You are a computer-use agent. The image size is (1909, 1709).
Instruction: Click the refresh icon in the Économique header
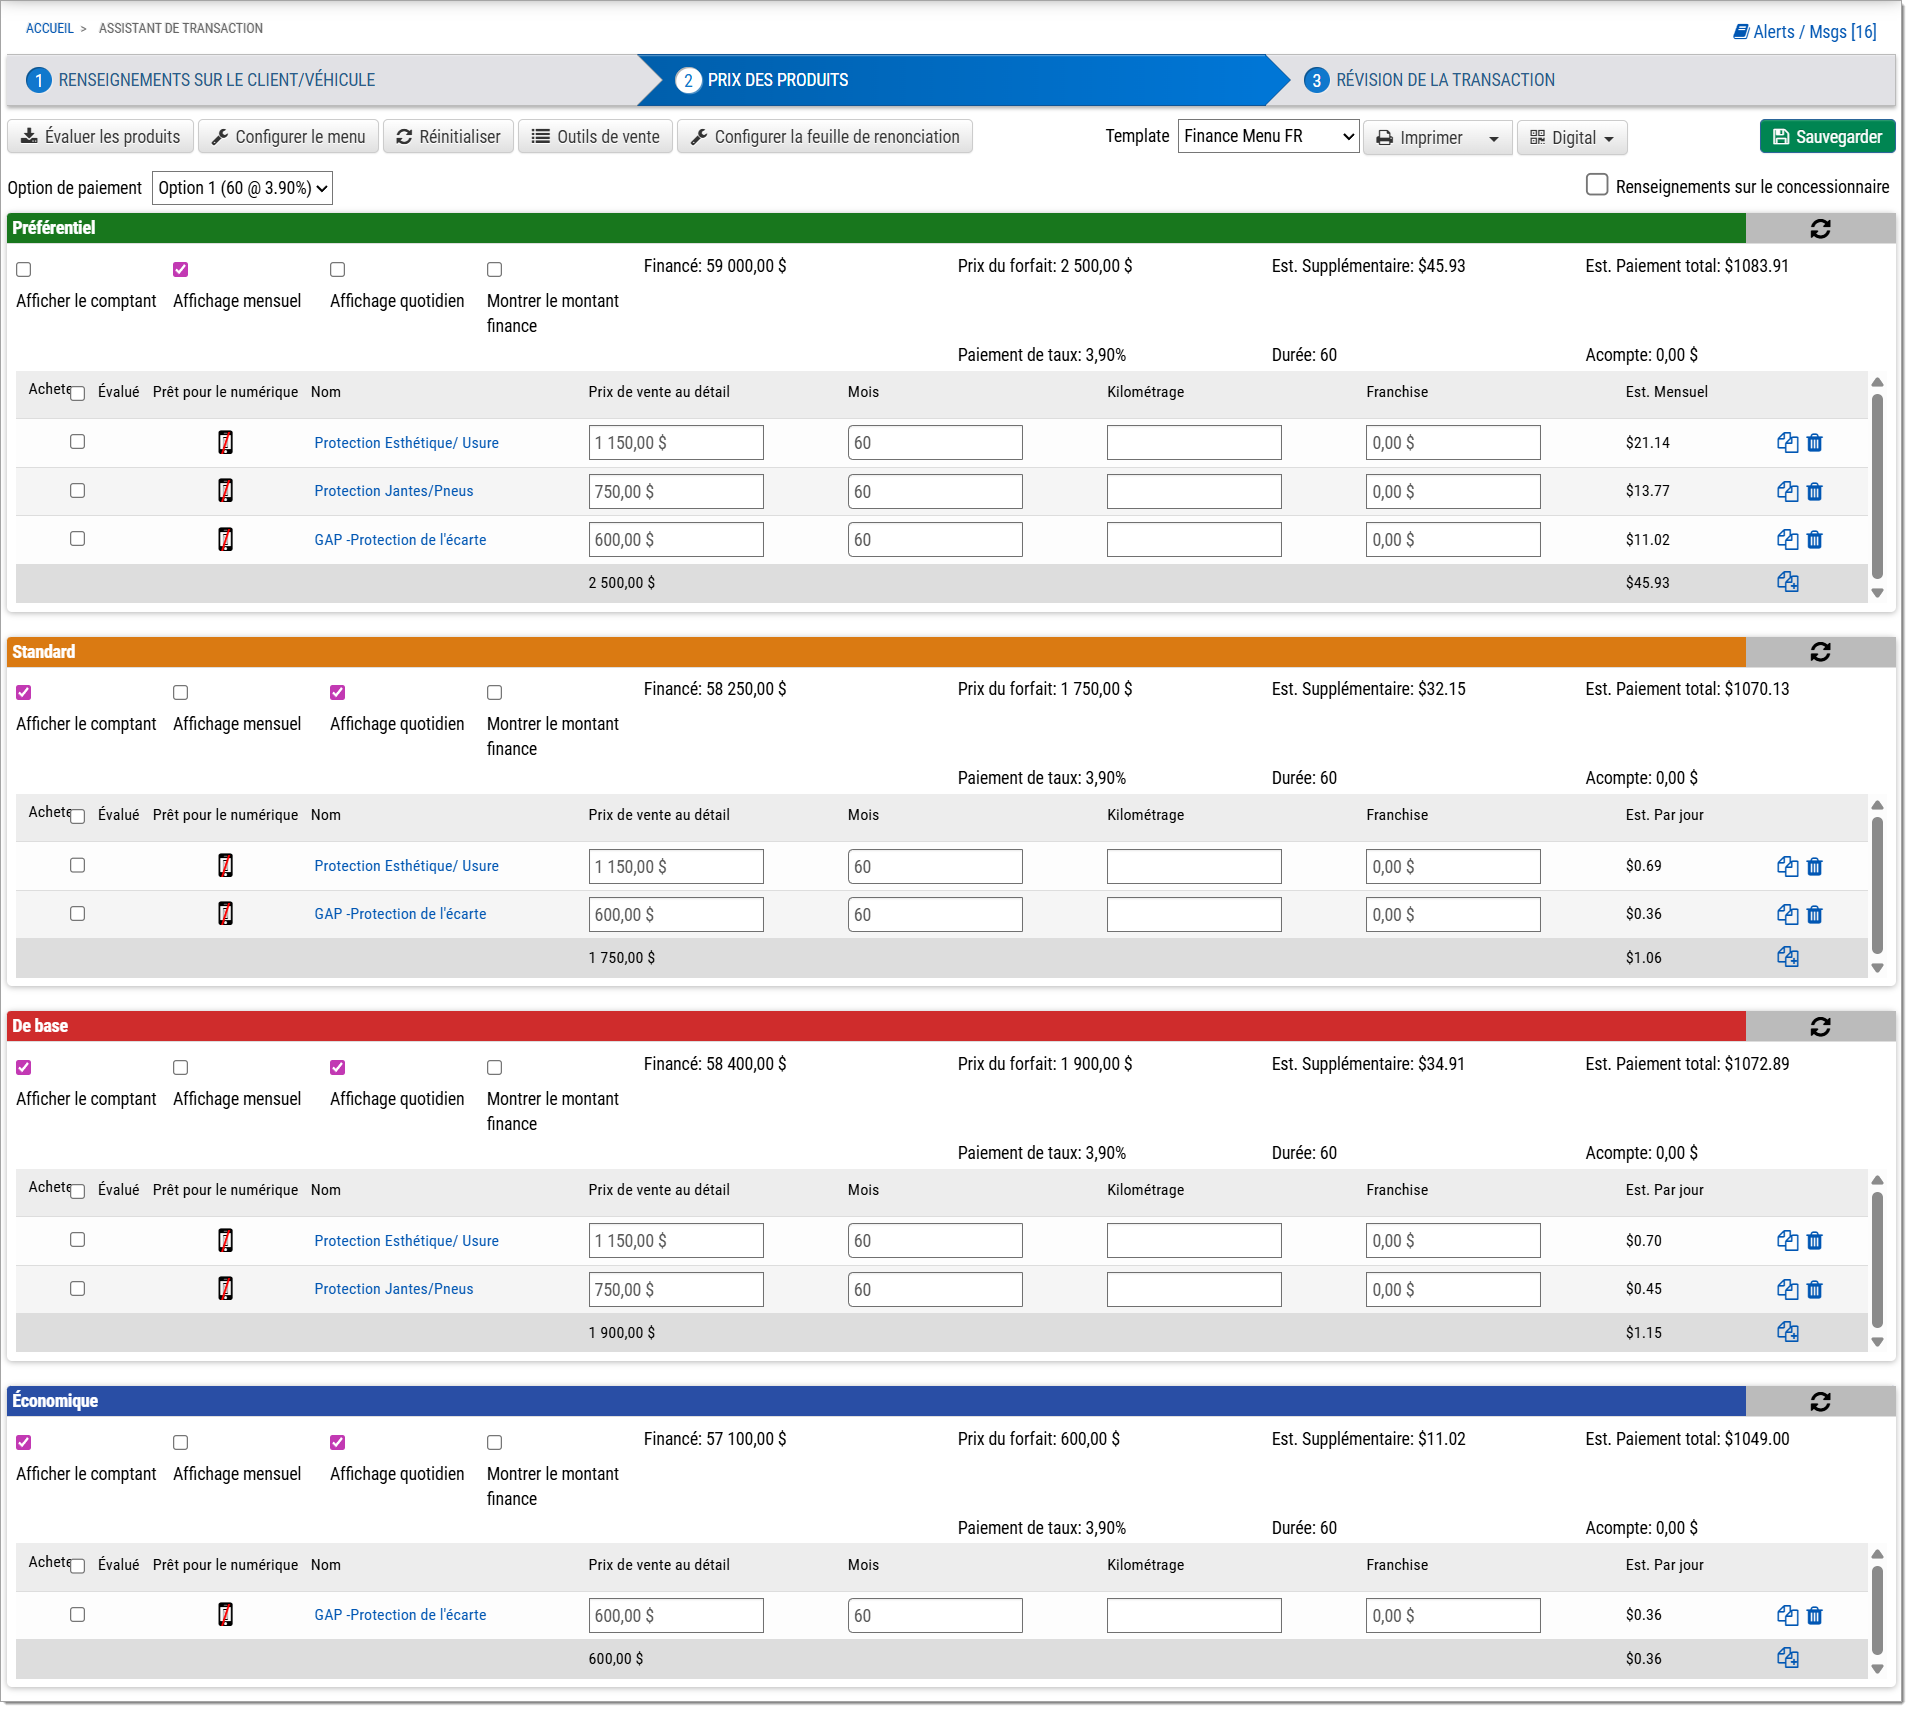[x=1819, y=1402]
